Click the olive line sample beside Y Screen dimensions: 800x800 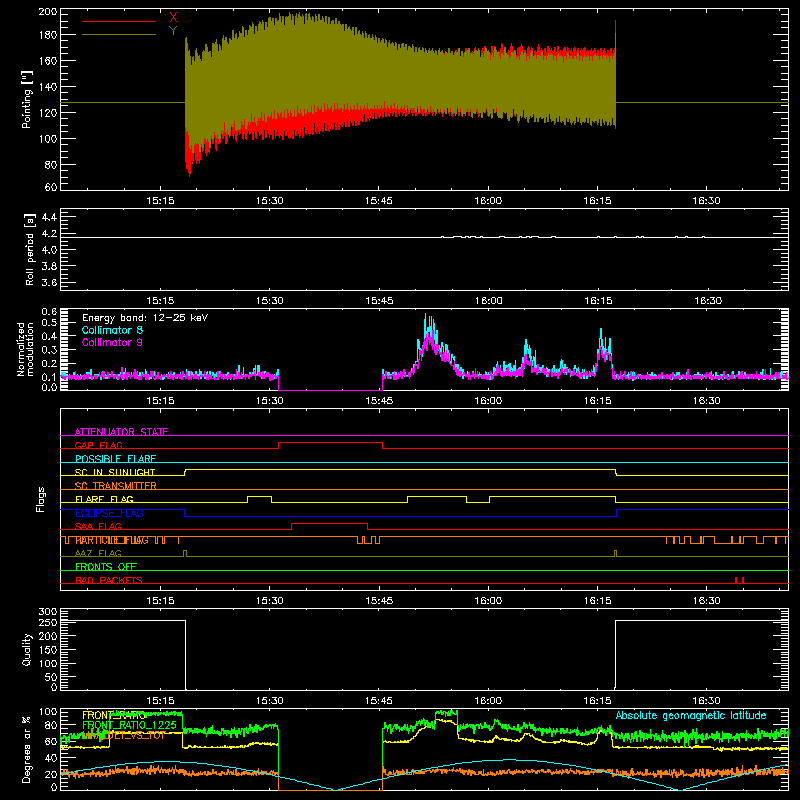pos(119,34)
